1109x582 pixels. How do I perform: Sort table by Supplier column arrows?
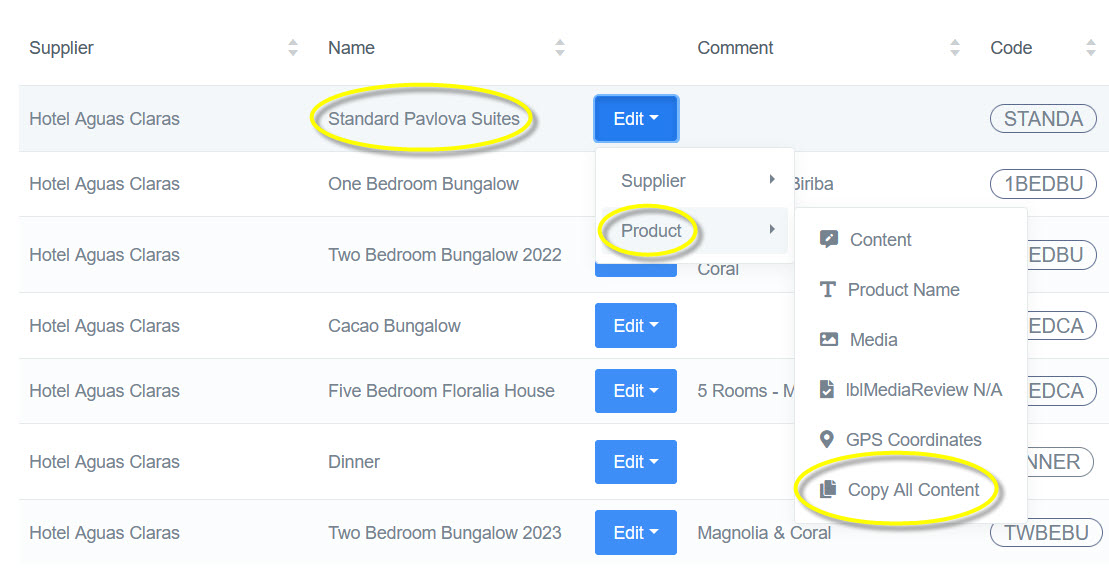click(293, 48)
